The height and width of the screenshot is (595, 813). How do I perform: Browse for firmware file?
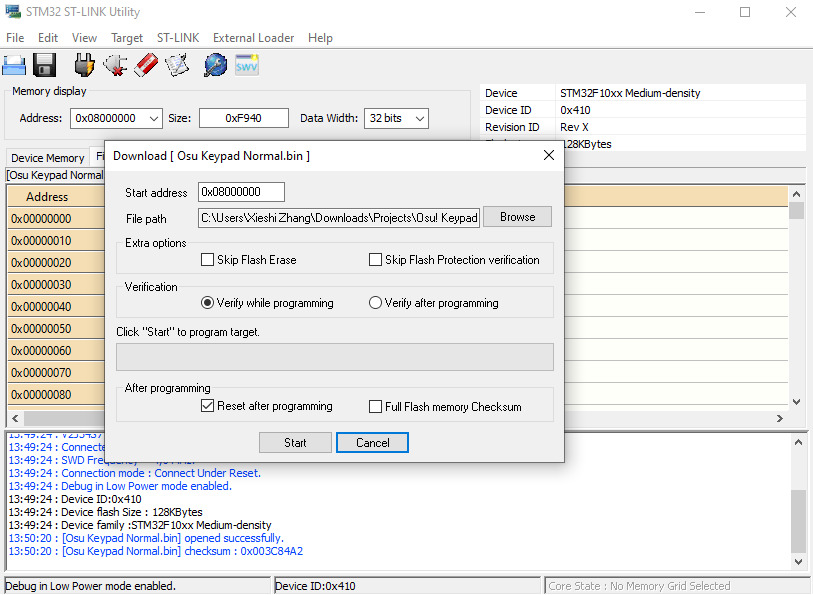point(517,217)
